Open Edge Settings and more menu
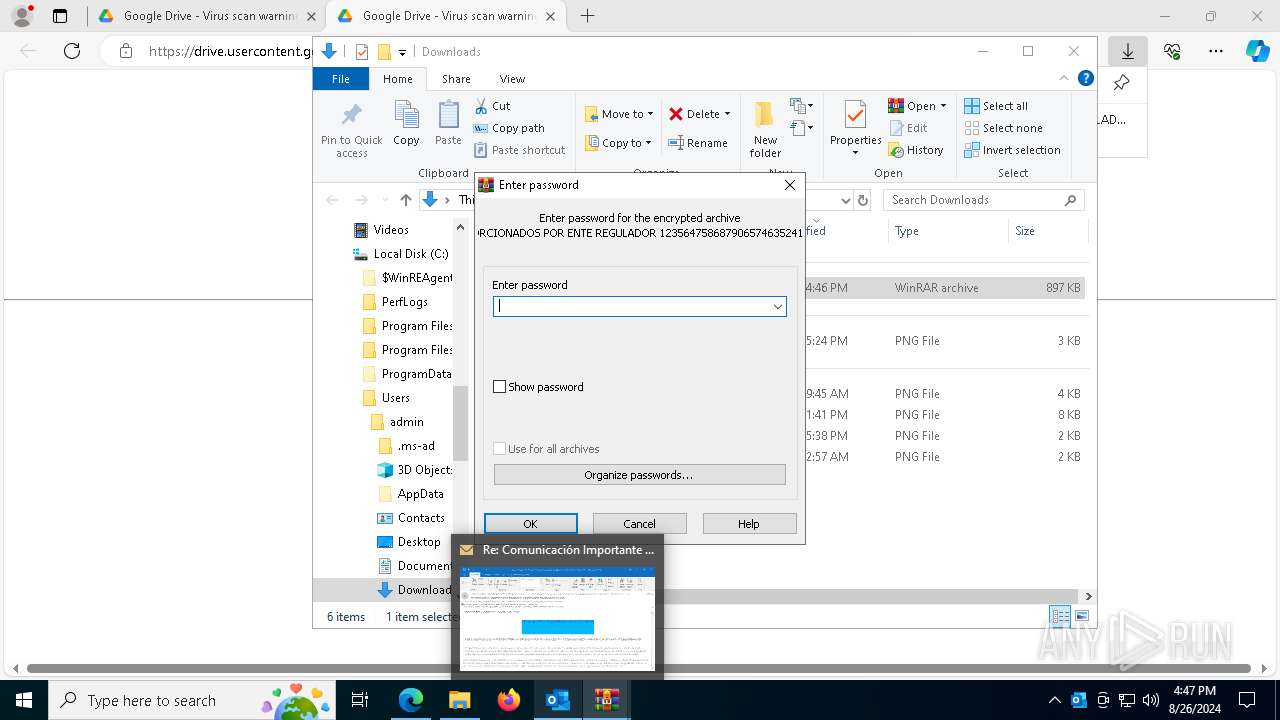The width and height of the screenshot is (1280, 720). [1216, 51]
